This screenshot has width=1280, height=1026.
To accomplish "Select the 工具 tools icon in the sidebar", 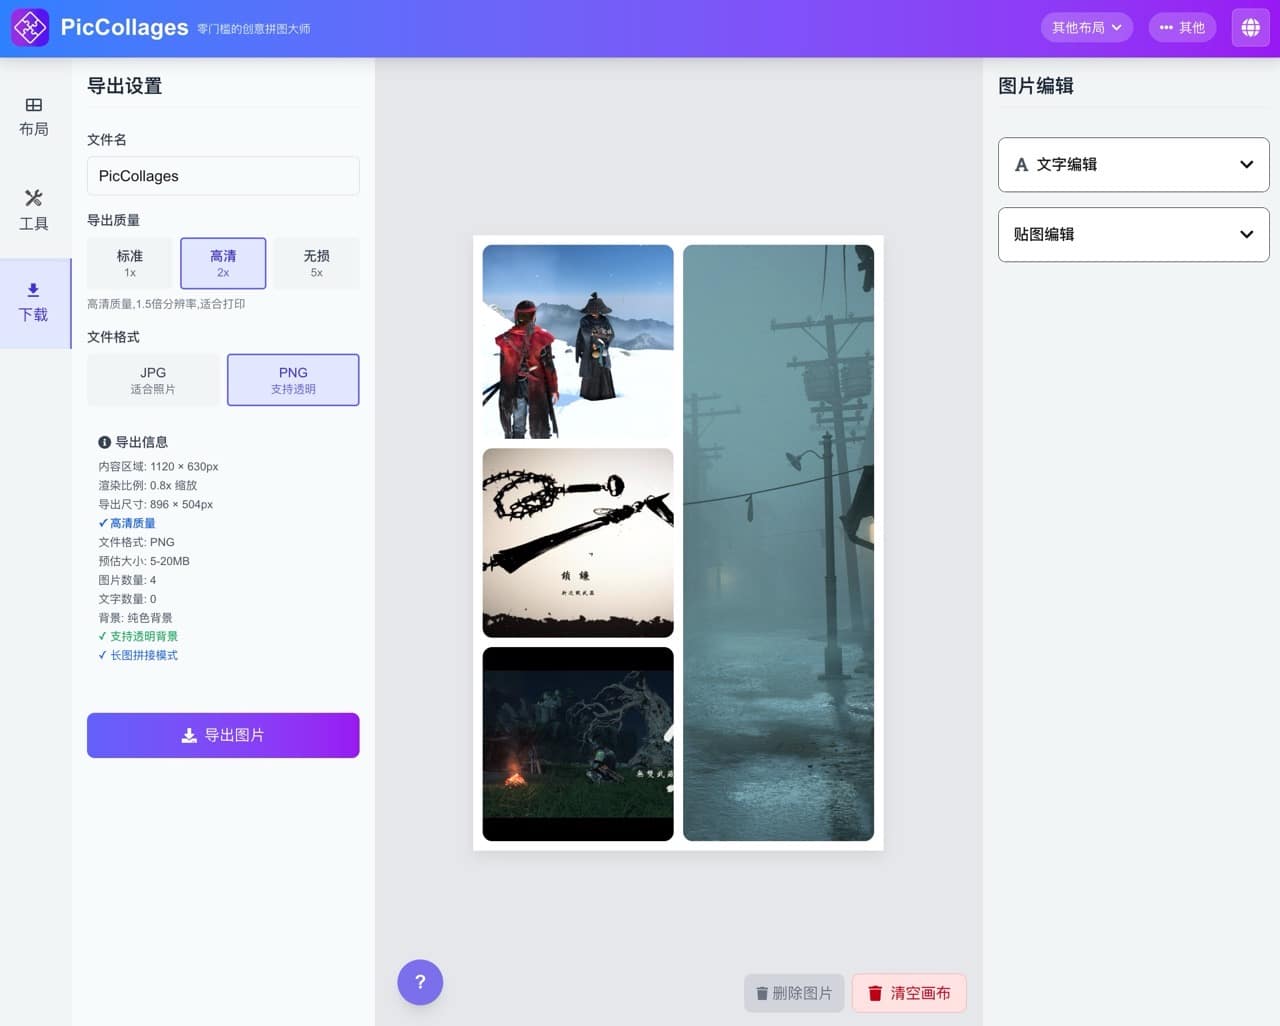I will click(x=33, y=208).
